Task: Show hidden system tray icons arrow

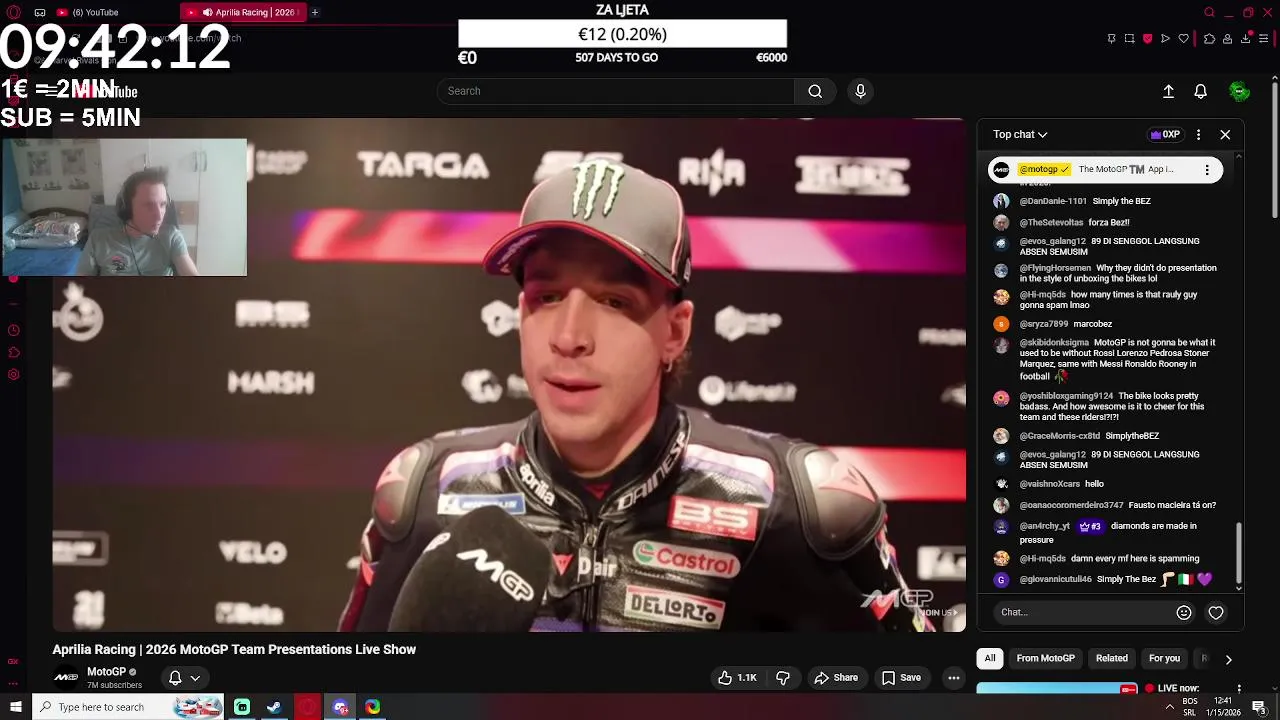Action: [x=1169, y=708]
